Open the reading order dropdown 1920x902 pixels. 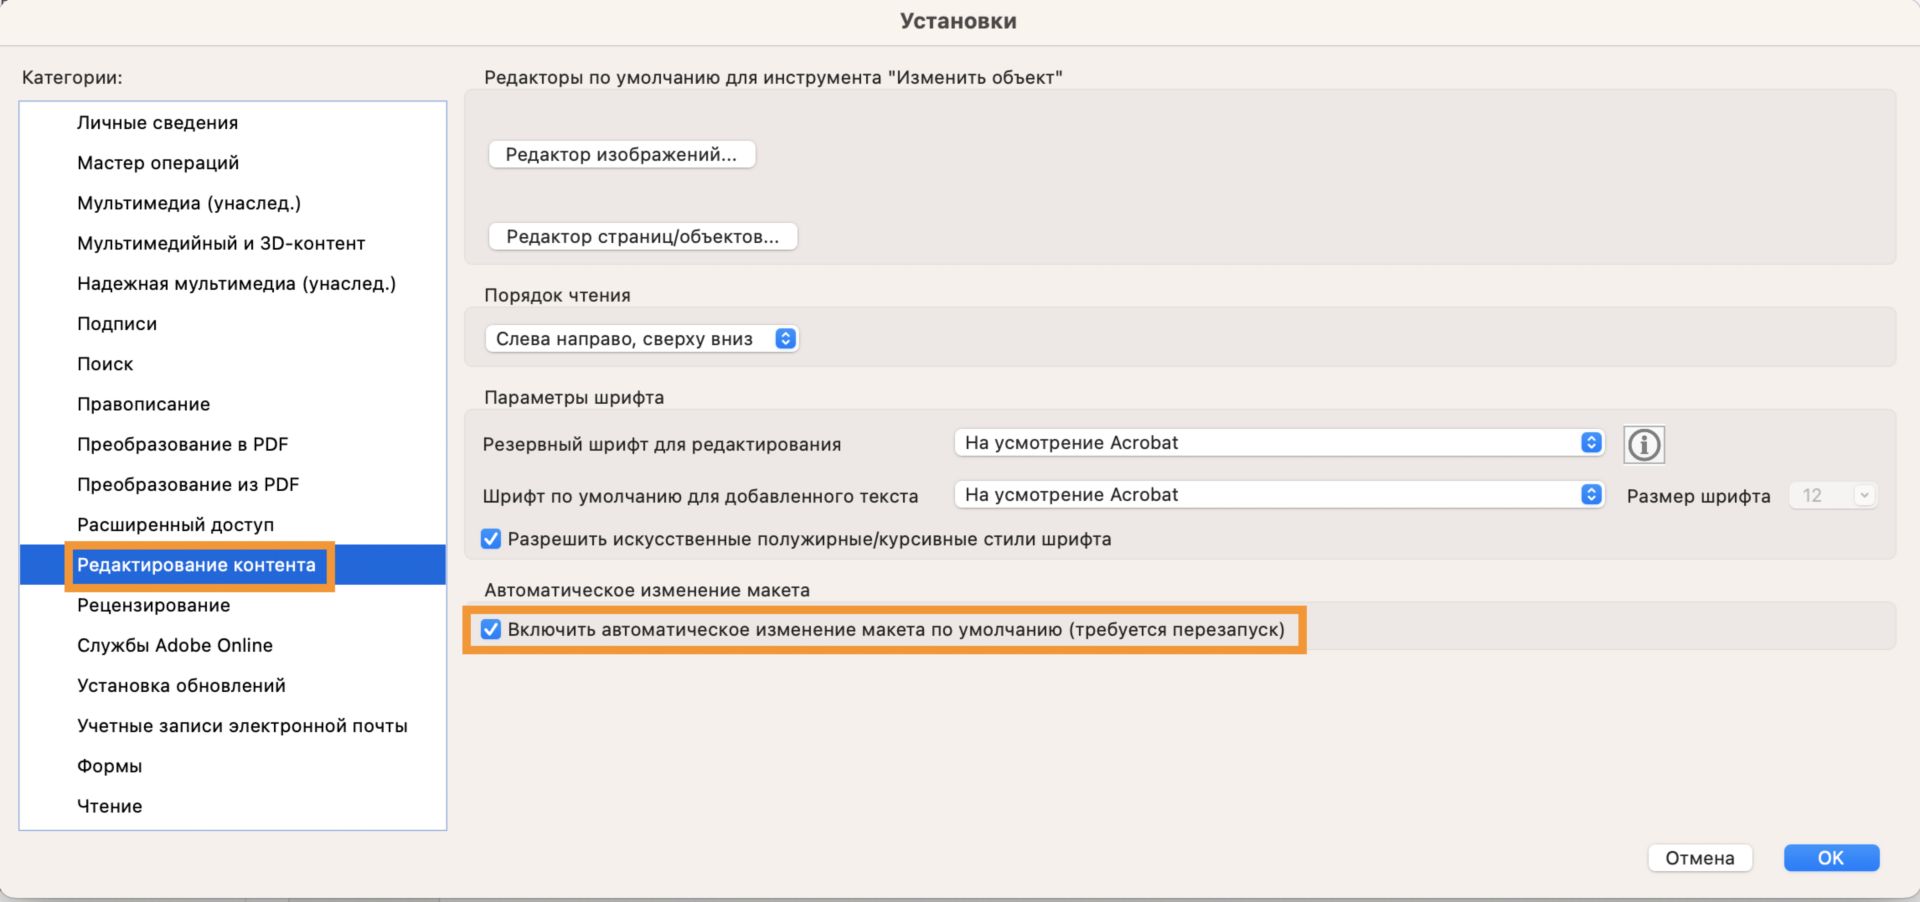[641, 338]
